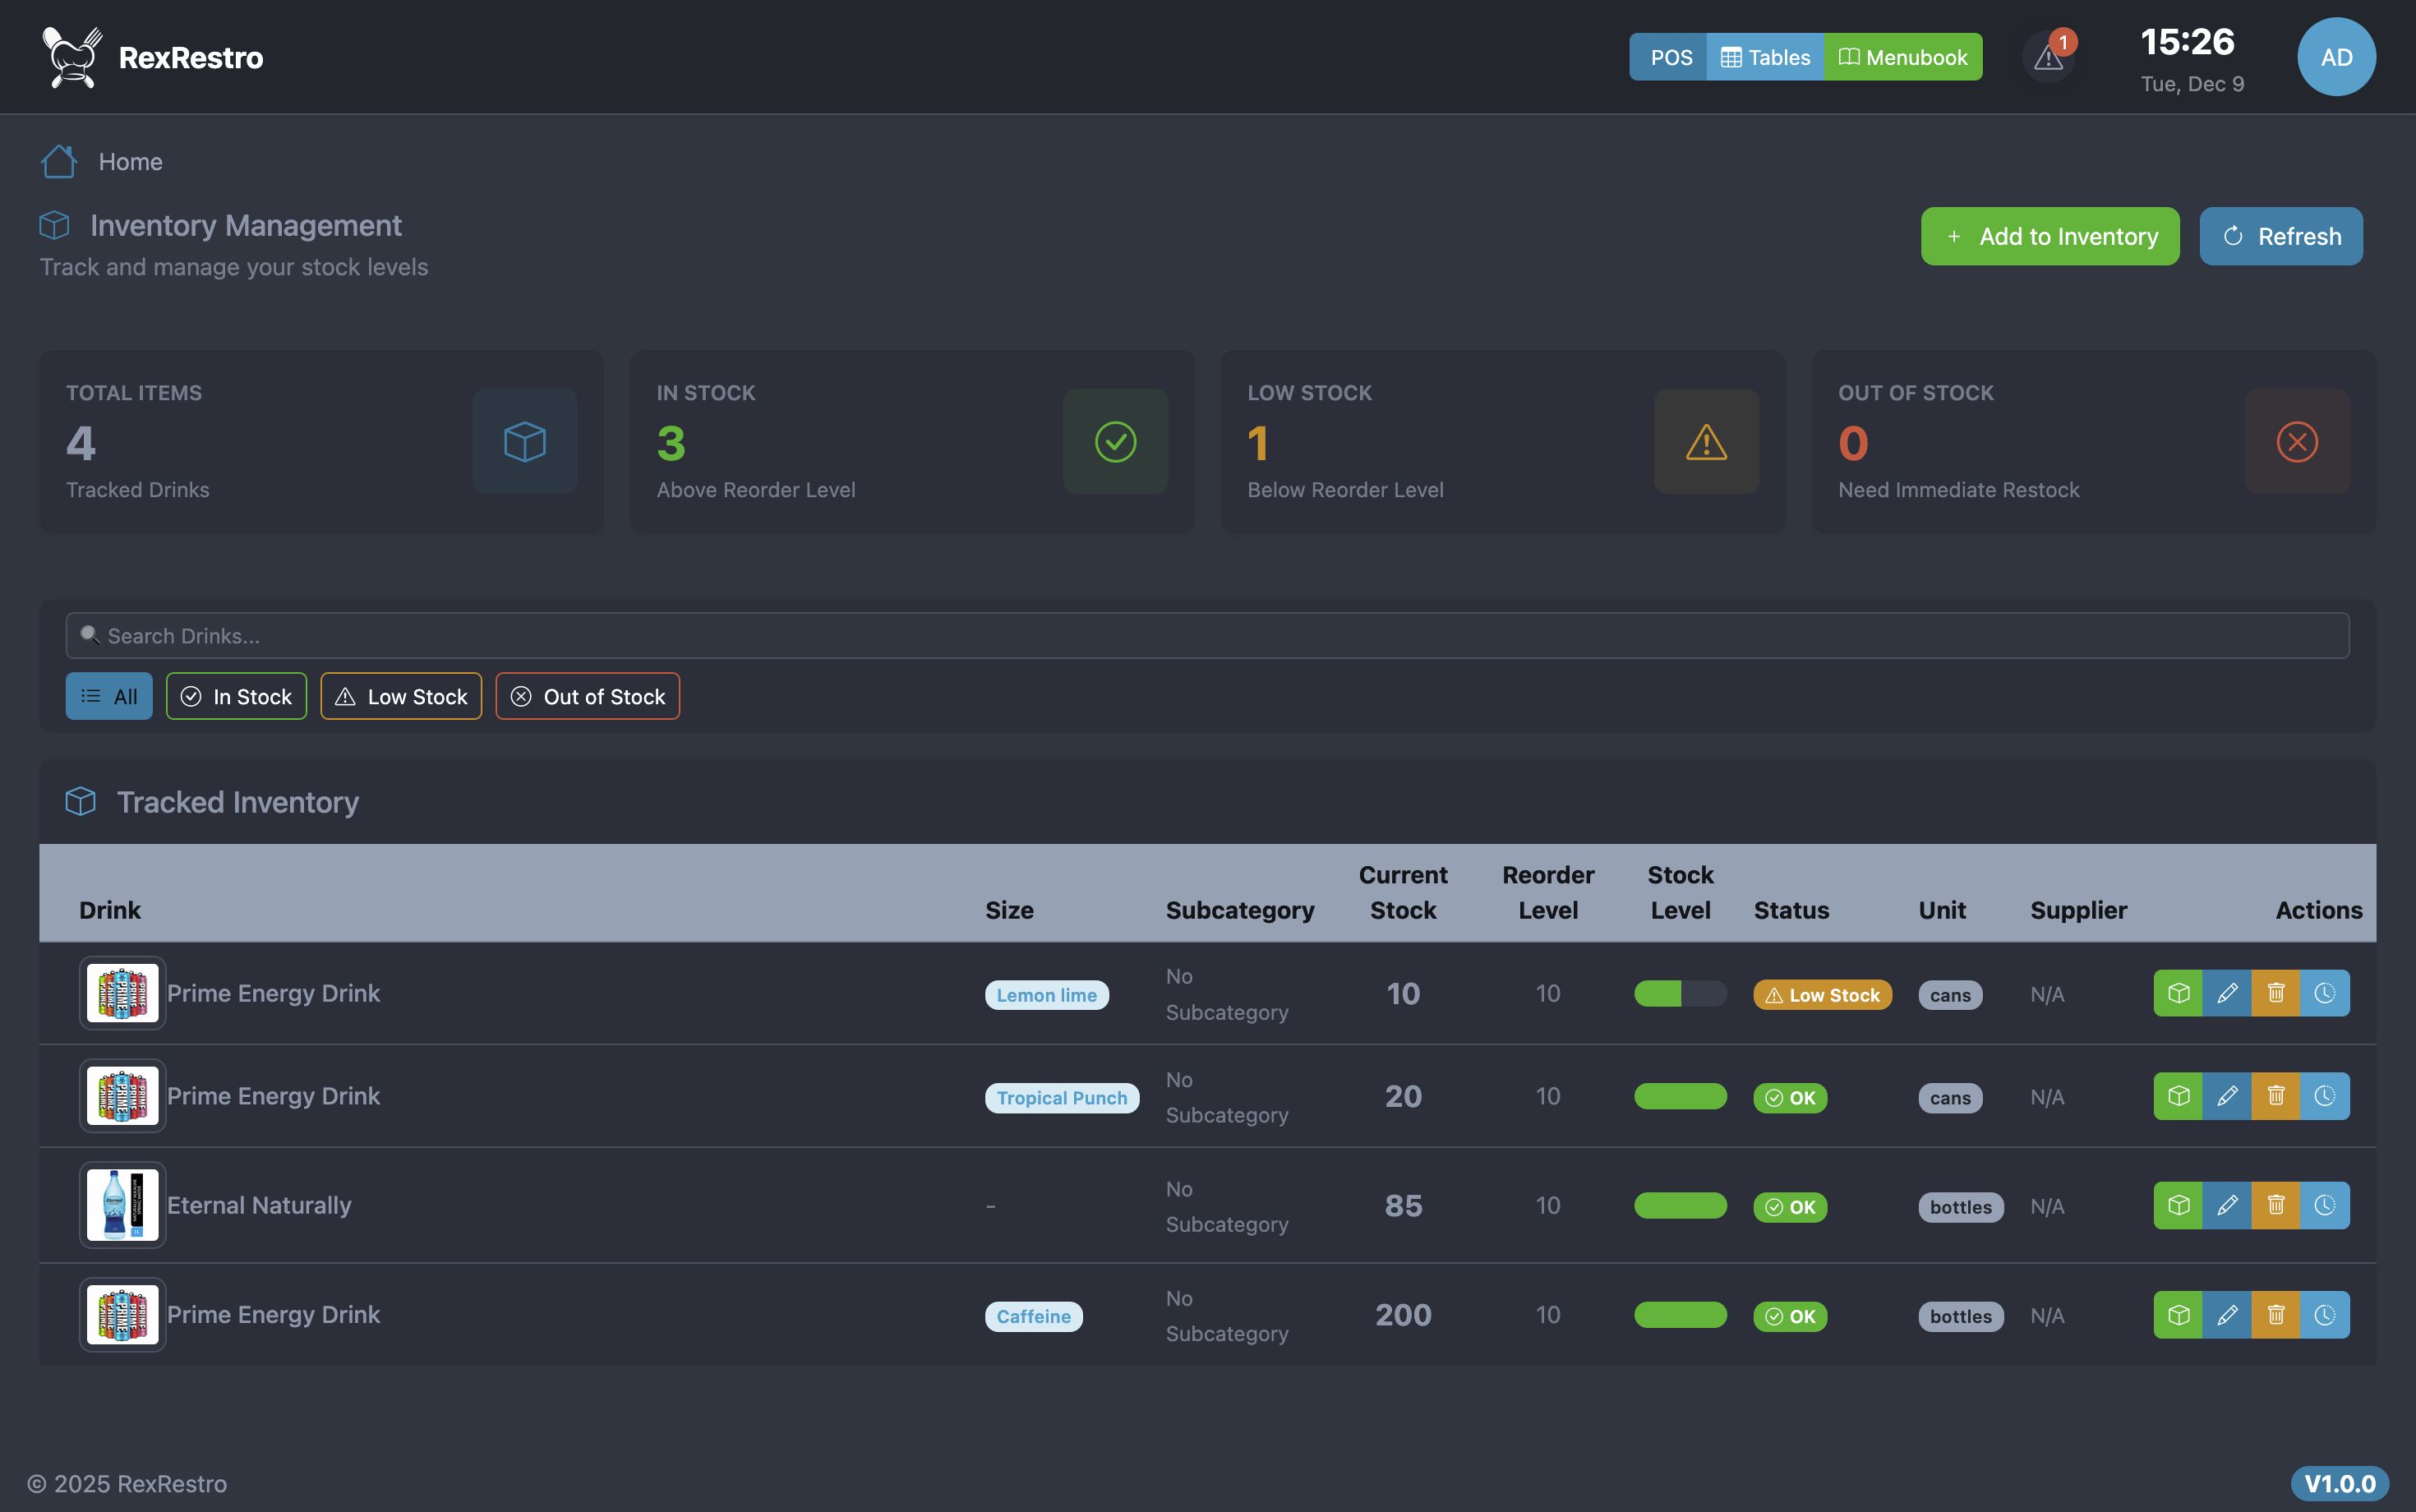The height and width of the screenshot is (1512, 2416).
Task: Open the Menubook section
Action: coord(1903,57)
